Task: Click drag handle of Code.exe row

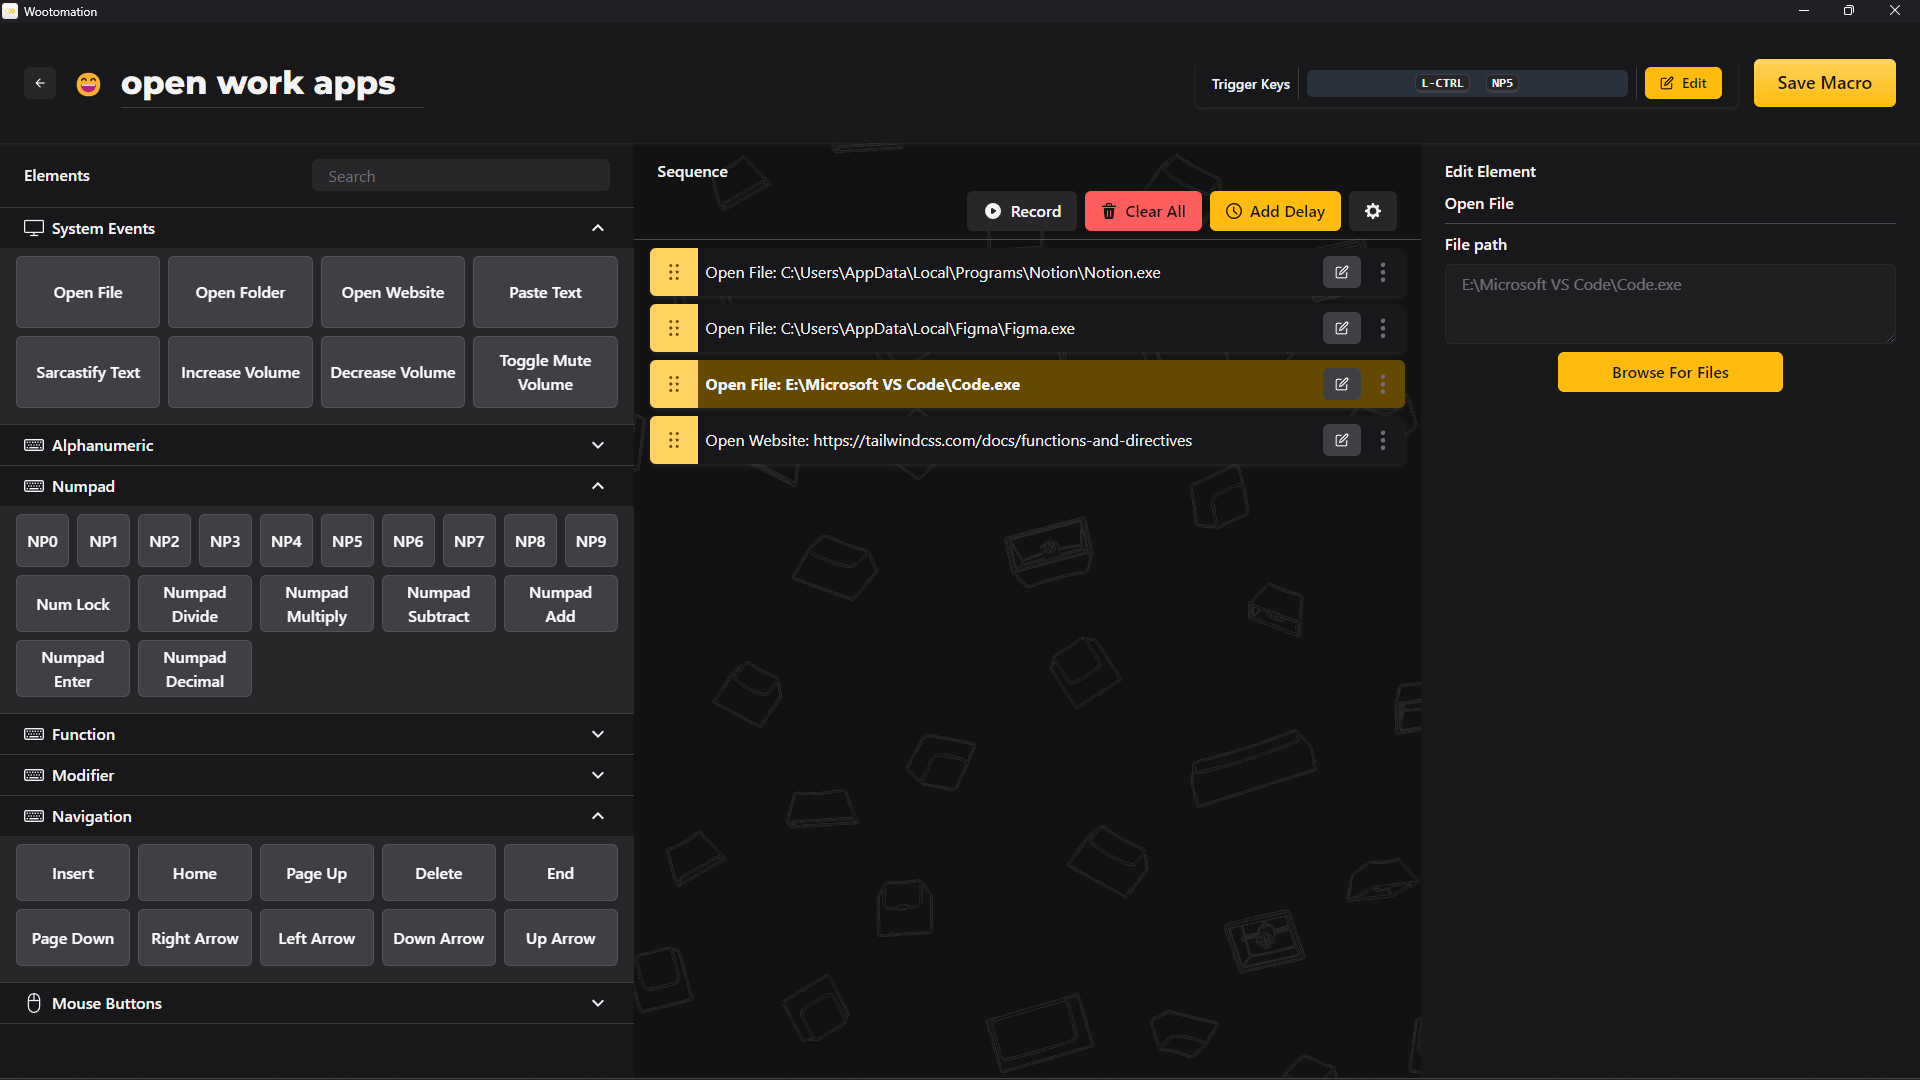Action: coord(674,384)
